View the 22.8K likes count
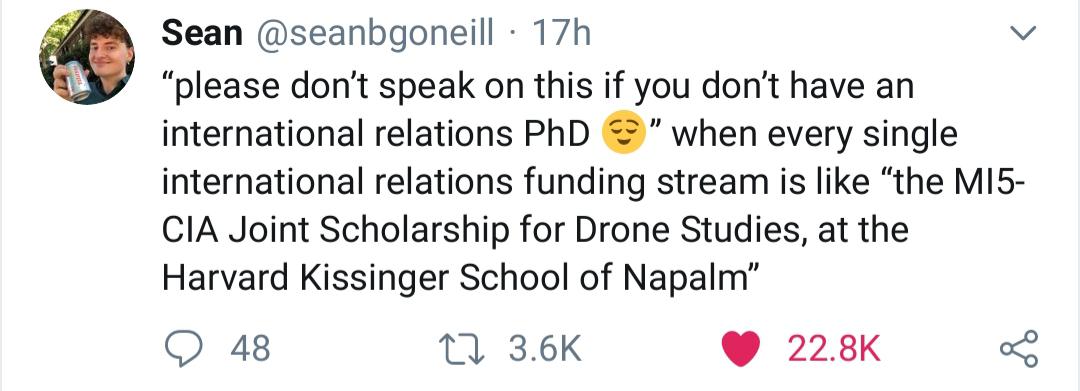 point(834,348)
